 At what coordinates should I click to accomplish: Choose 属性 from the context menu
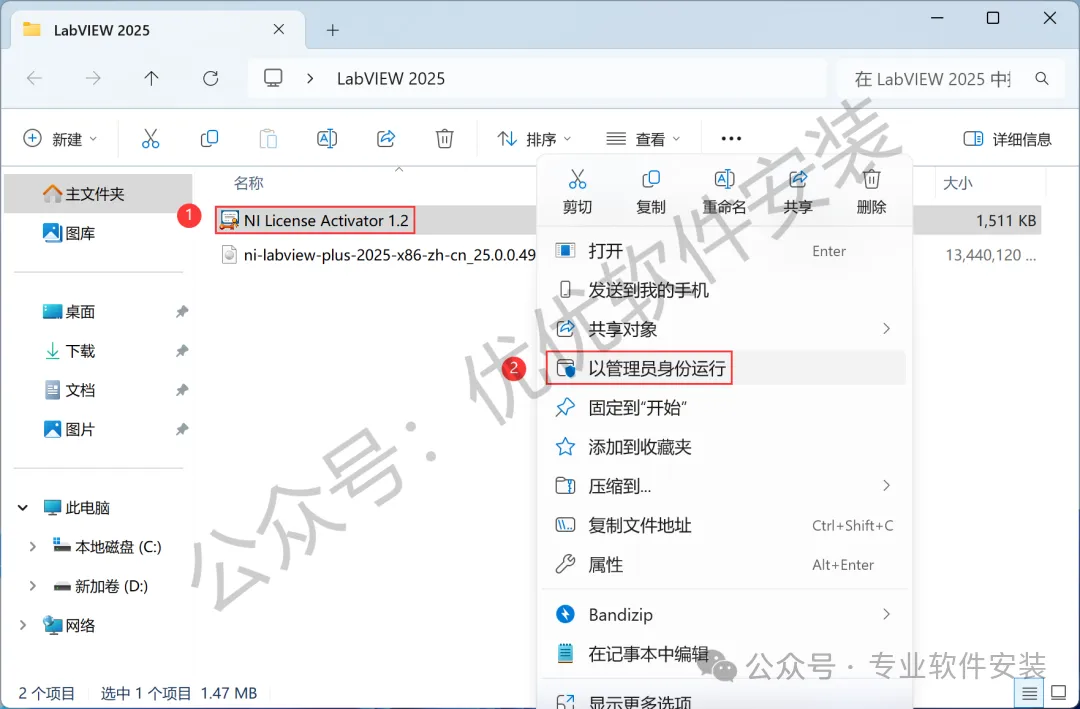[x=725, y=565]
